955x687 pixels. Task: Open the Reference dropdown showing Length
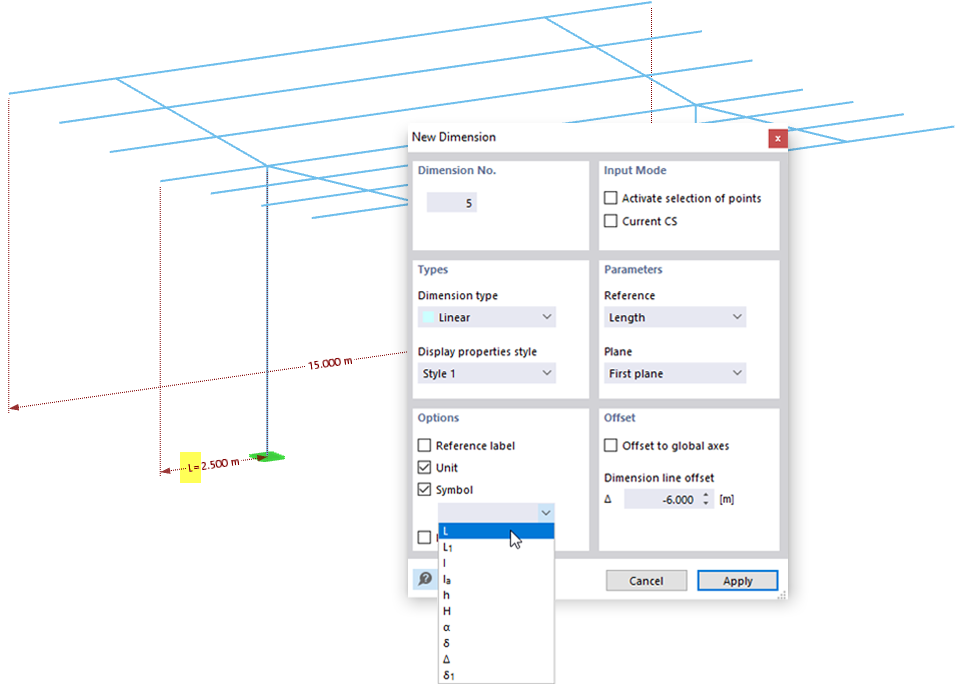738,316
